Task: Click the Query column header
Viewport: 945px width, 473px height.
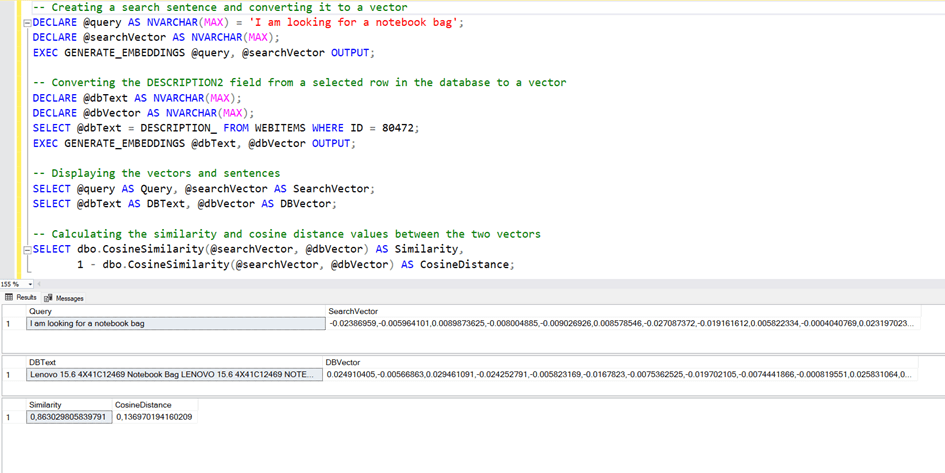Action: click(x=41, y=311)
